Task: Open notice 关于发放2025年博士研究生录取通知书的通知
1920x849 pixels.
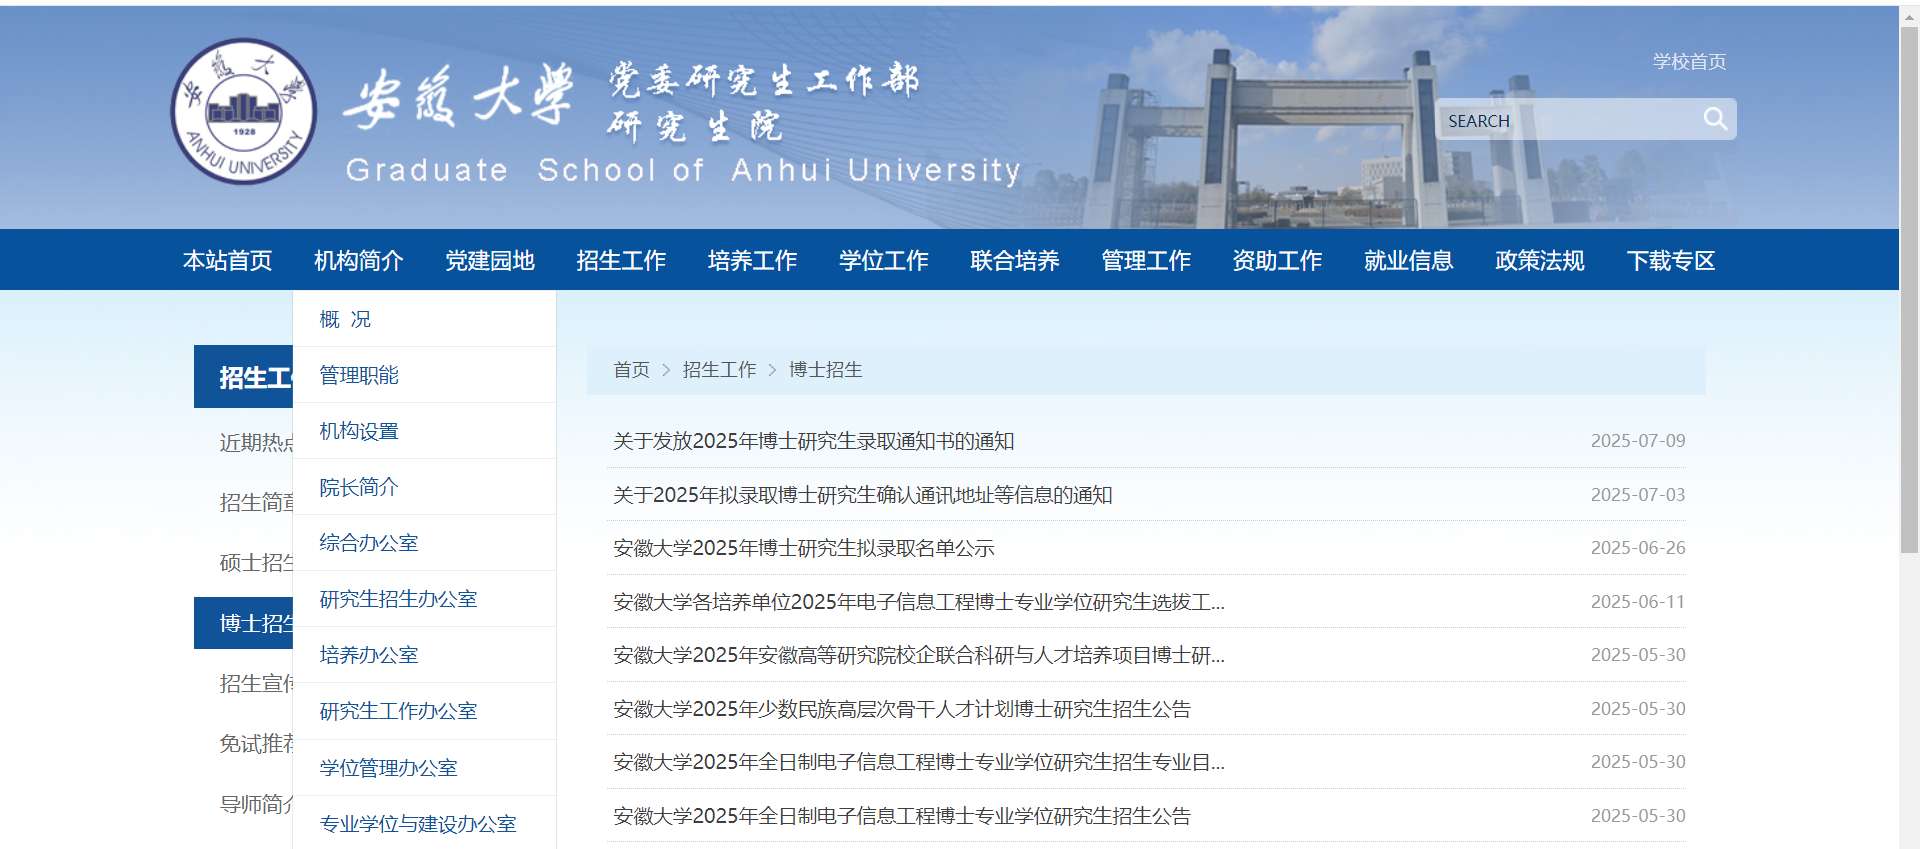Action: click(813, 441)
